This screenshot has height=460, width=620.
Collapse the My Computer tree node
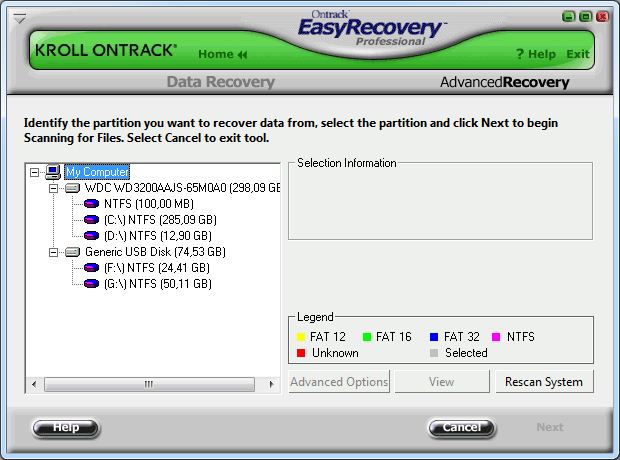(x=35, y=172)
